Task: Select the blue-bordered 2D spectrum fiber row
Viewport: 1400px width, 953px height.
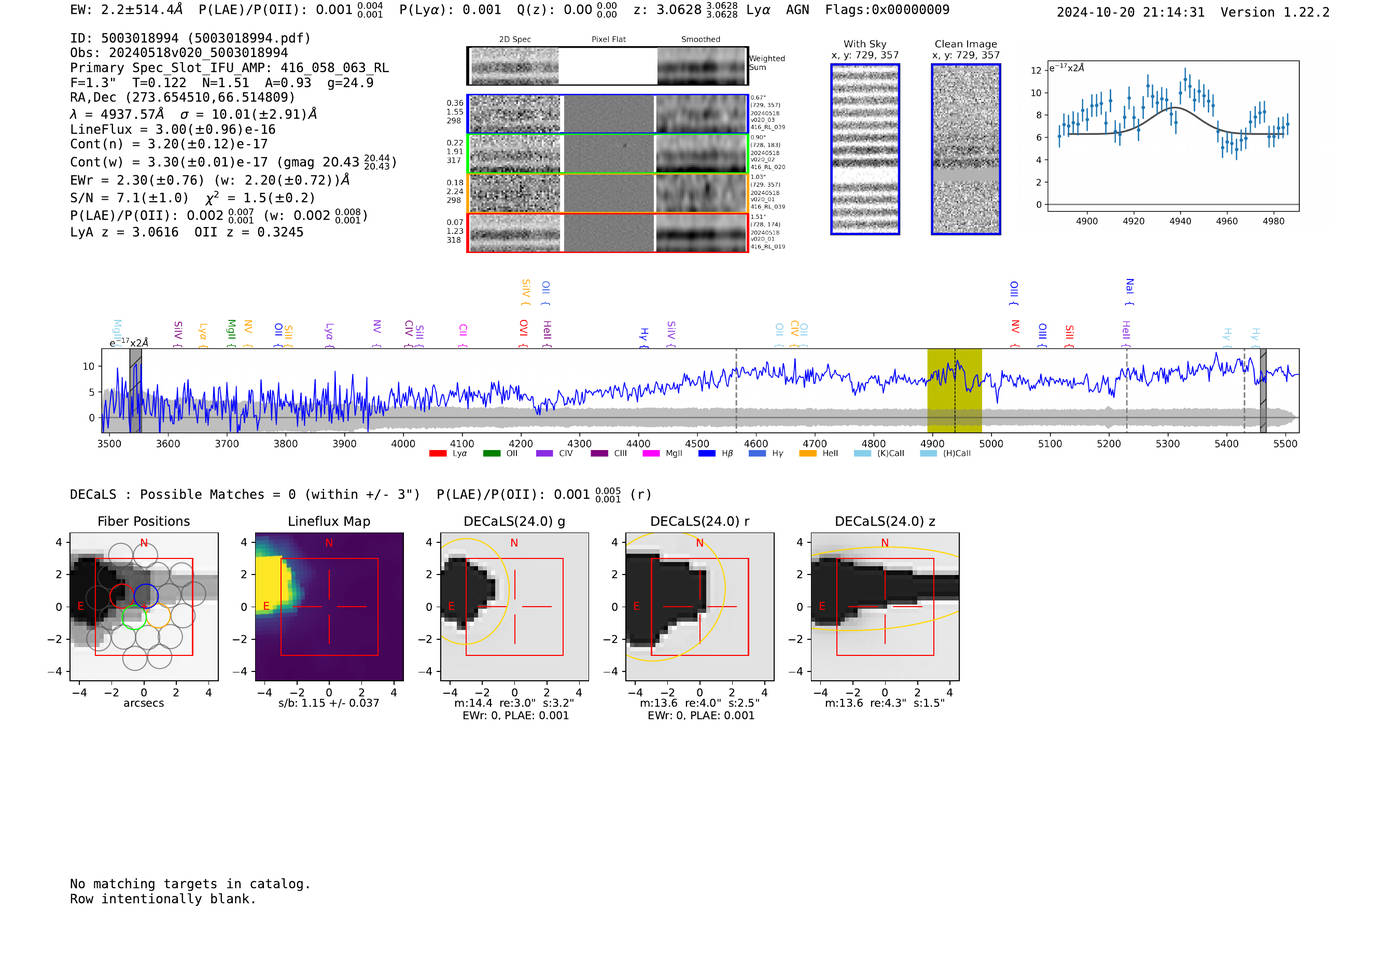Action: (608, 114)
